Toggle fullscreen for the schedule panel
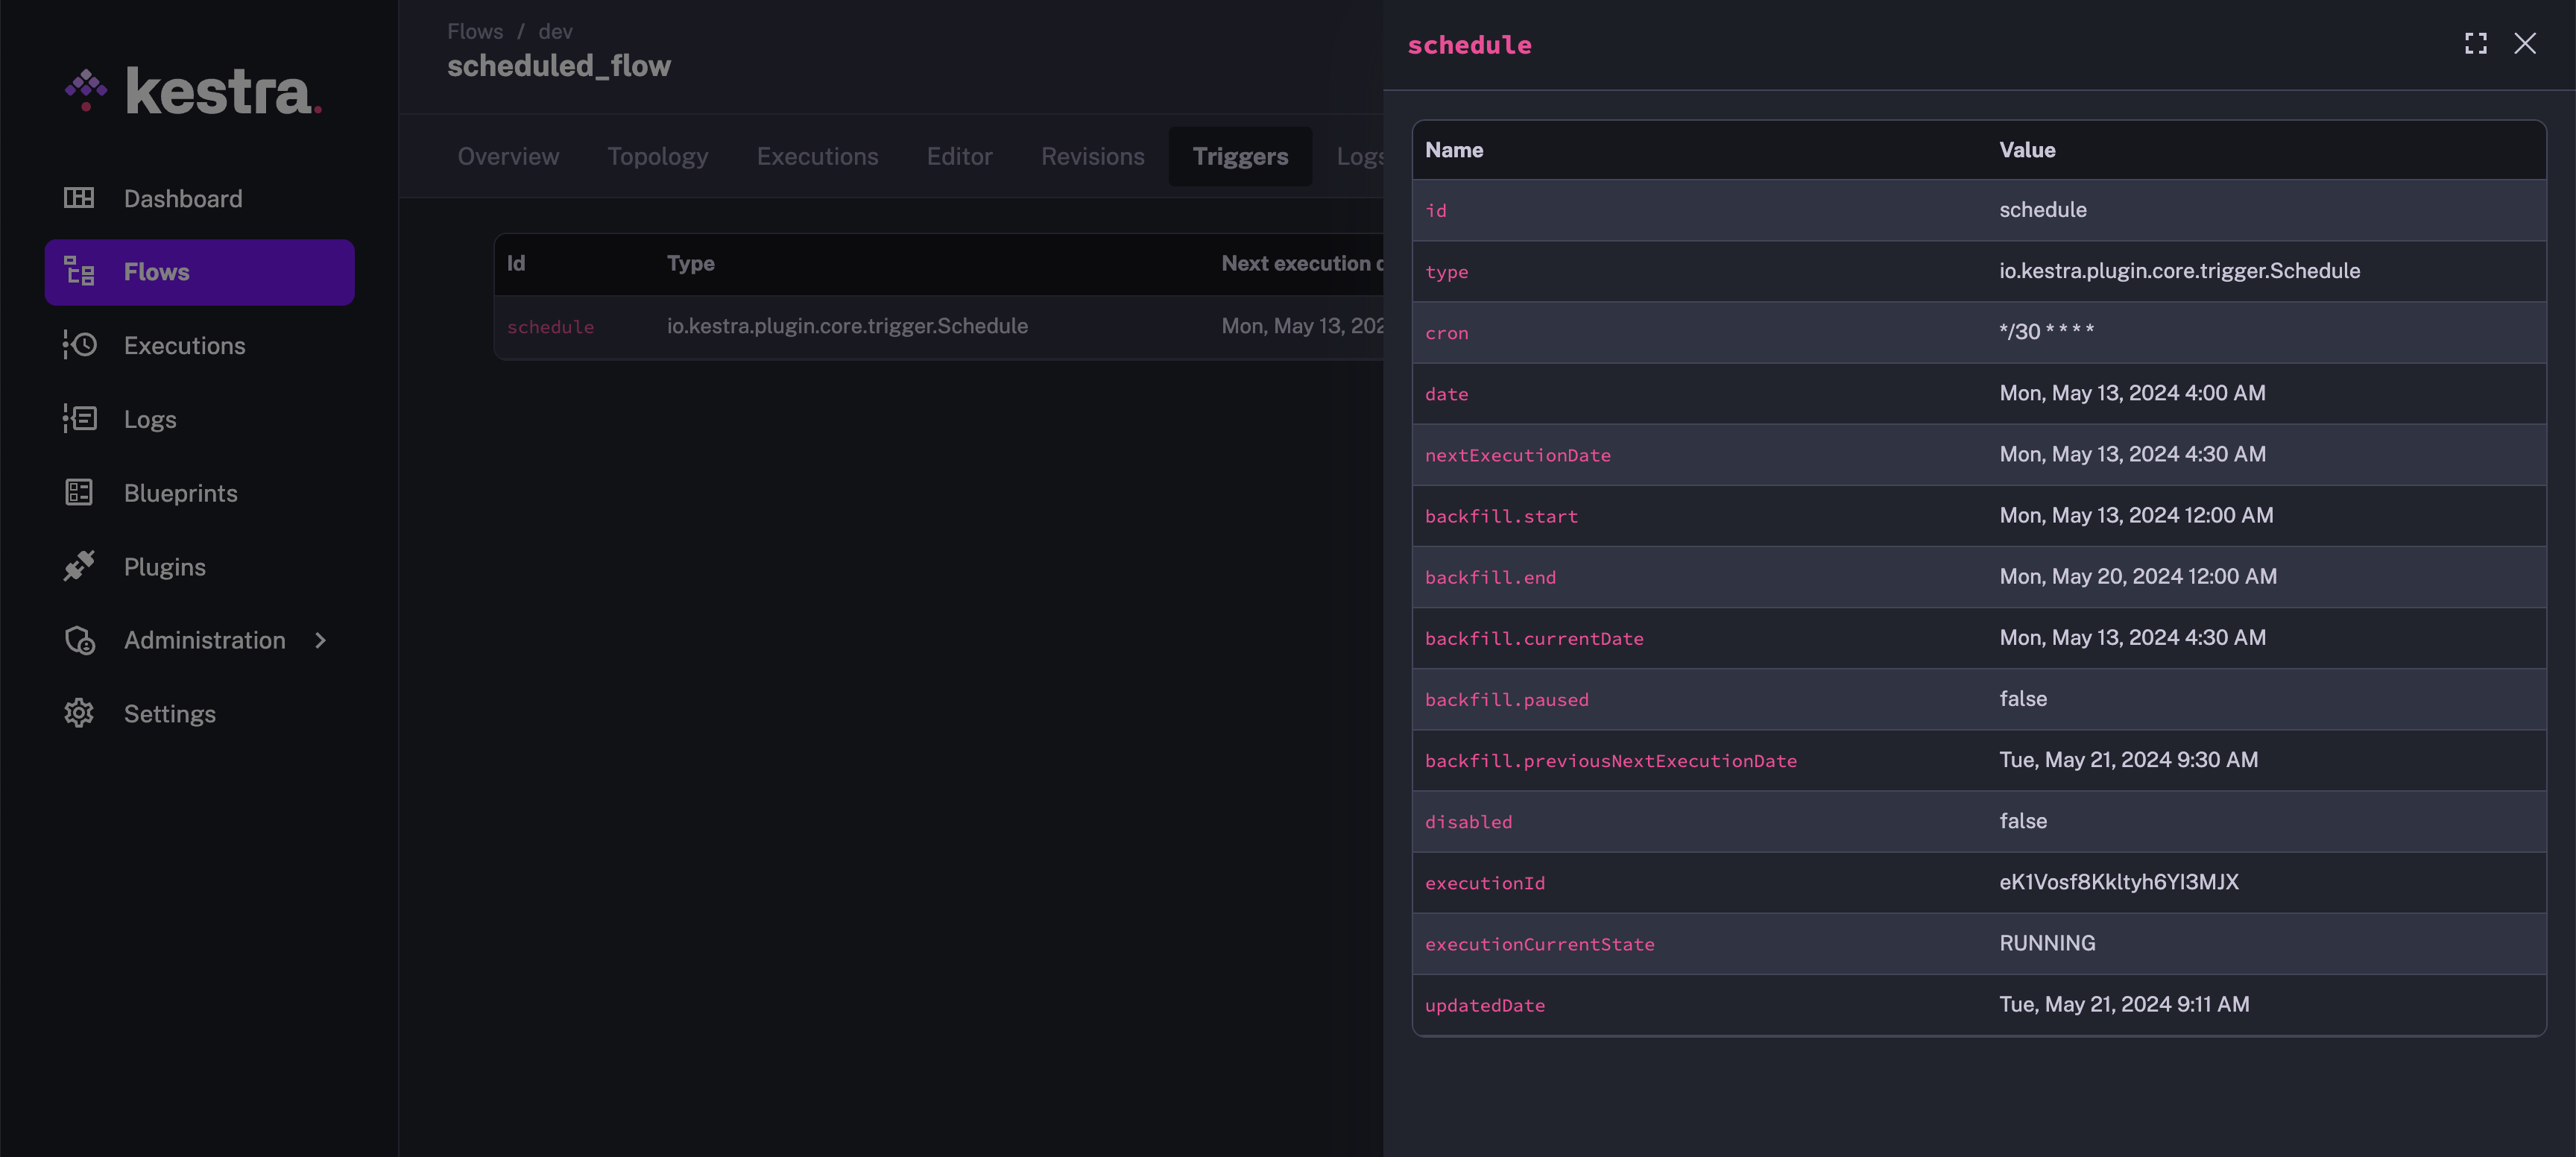 [x=2475, y=44]
